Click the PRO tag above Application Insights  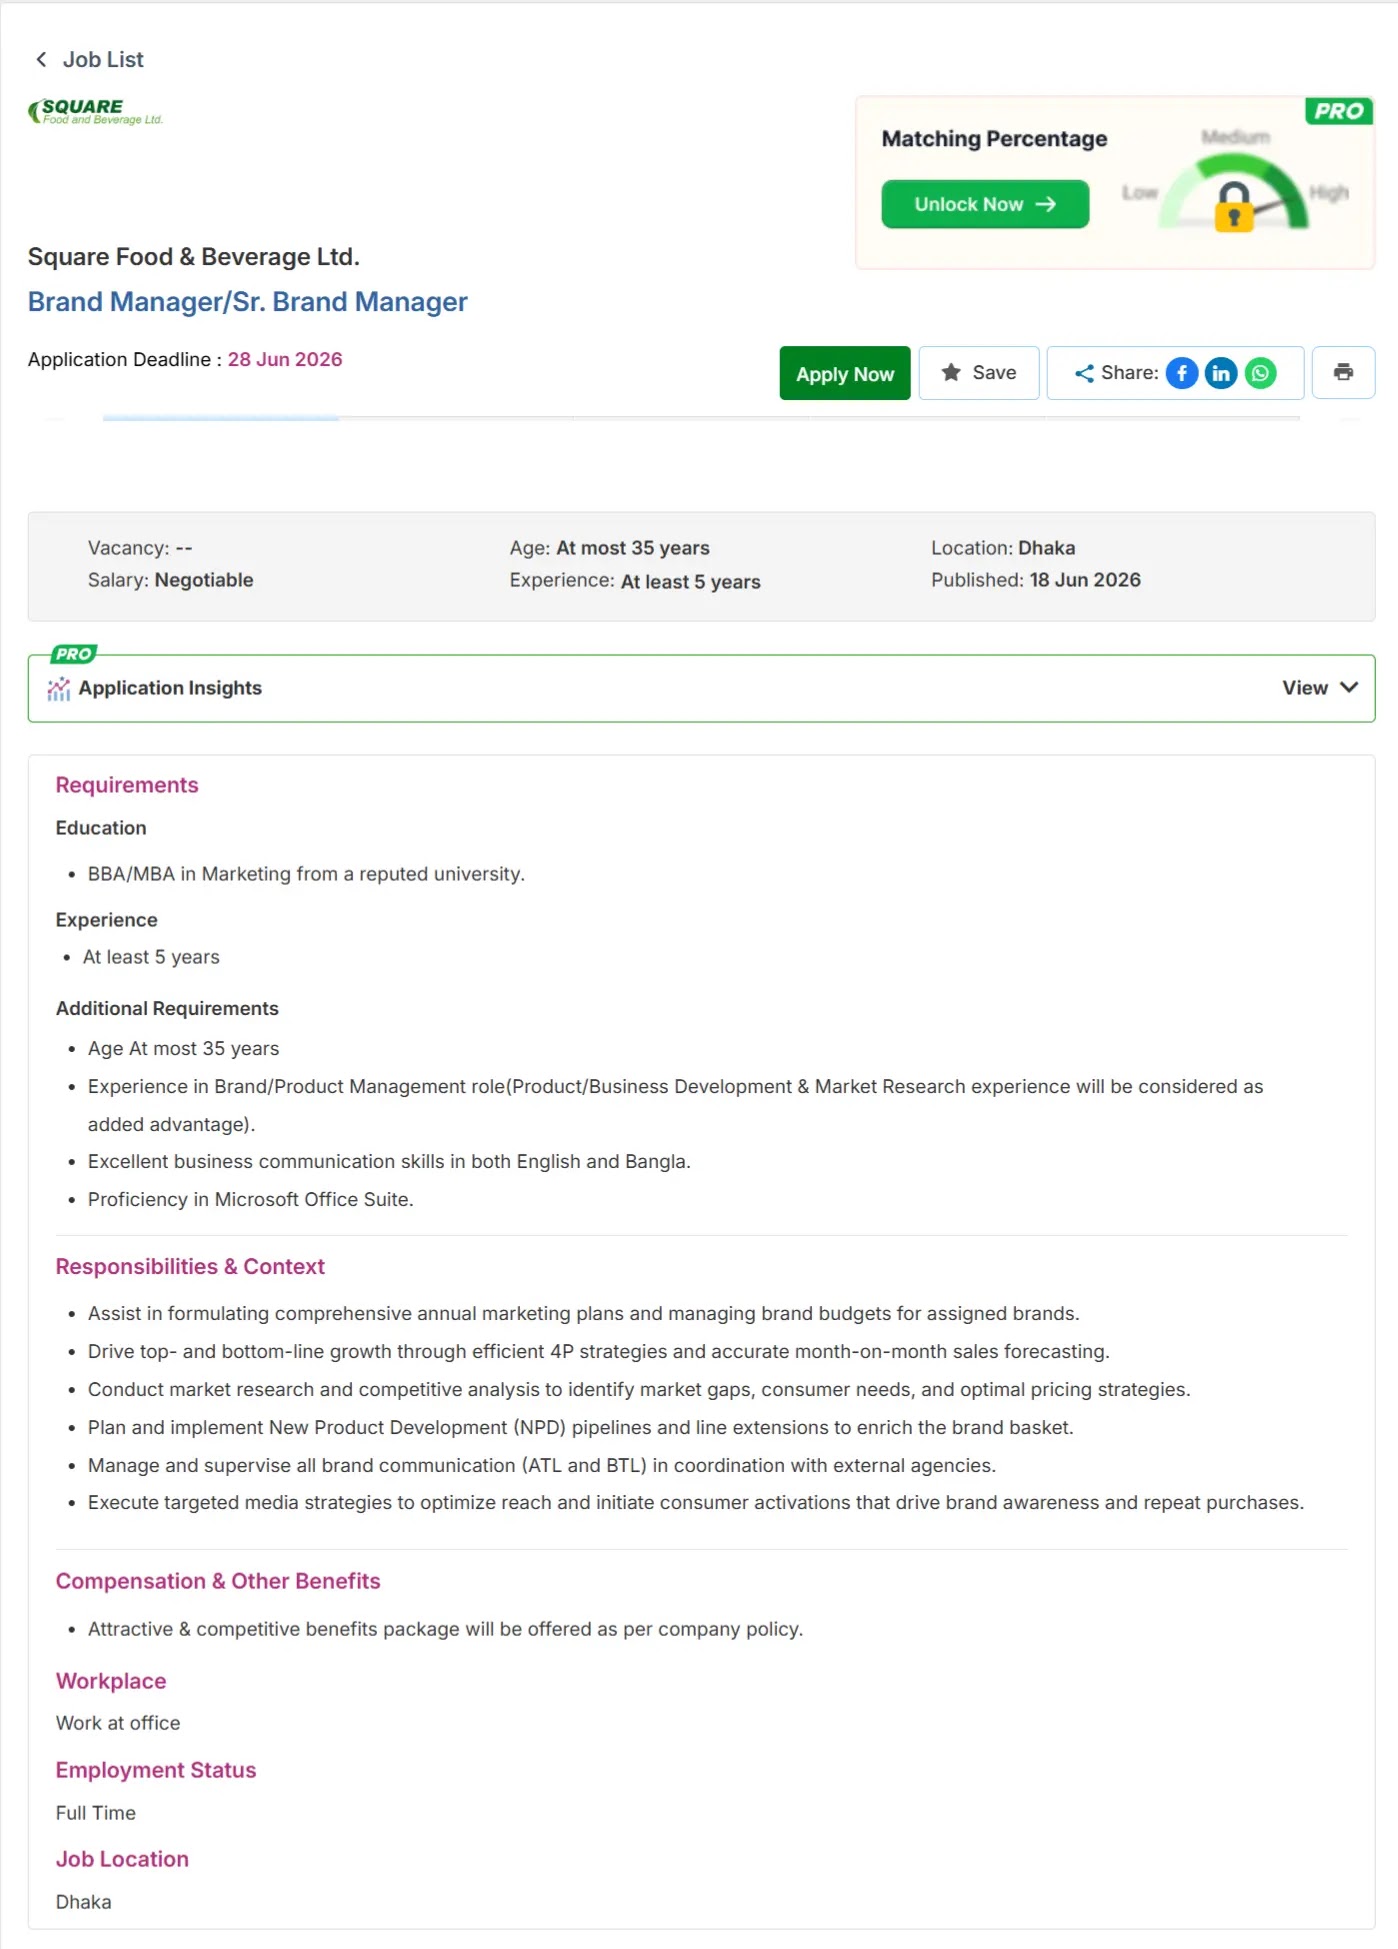73,654
